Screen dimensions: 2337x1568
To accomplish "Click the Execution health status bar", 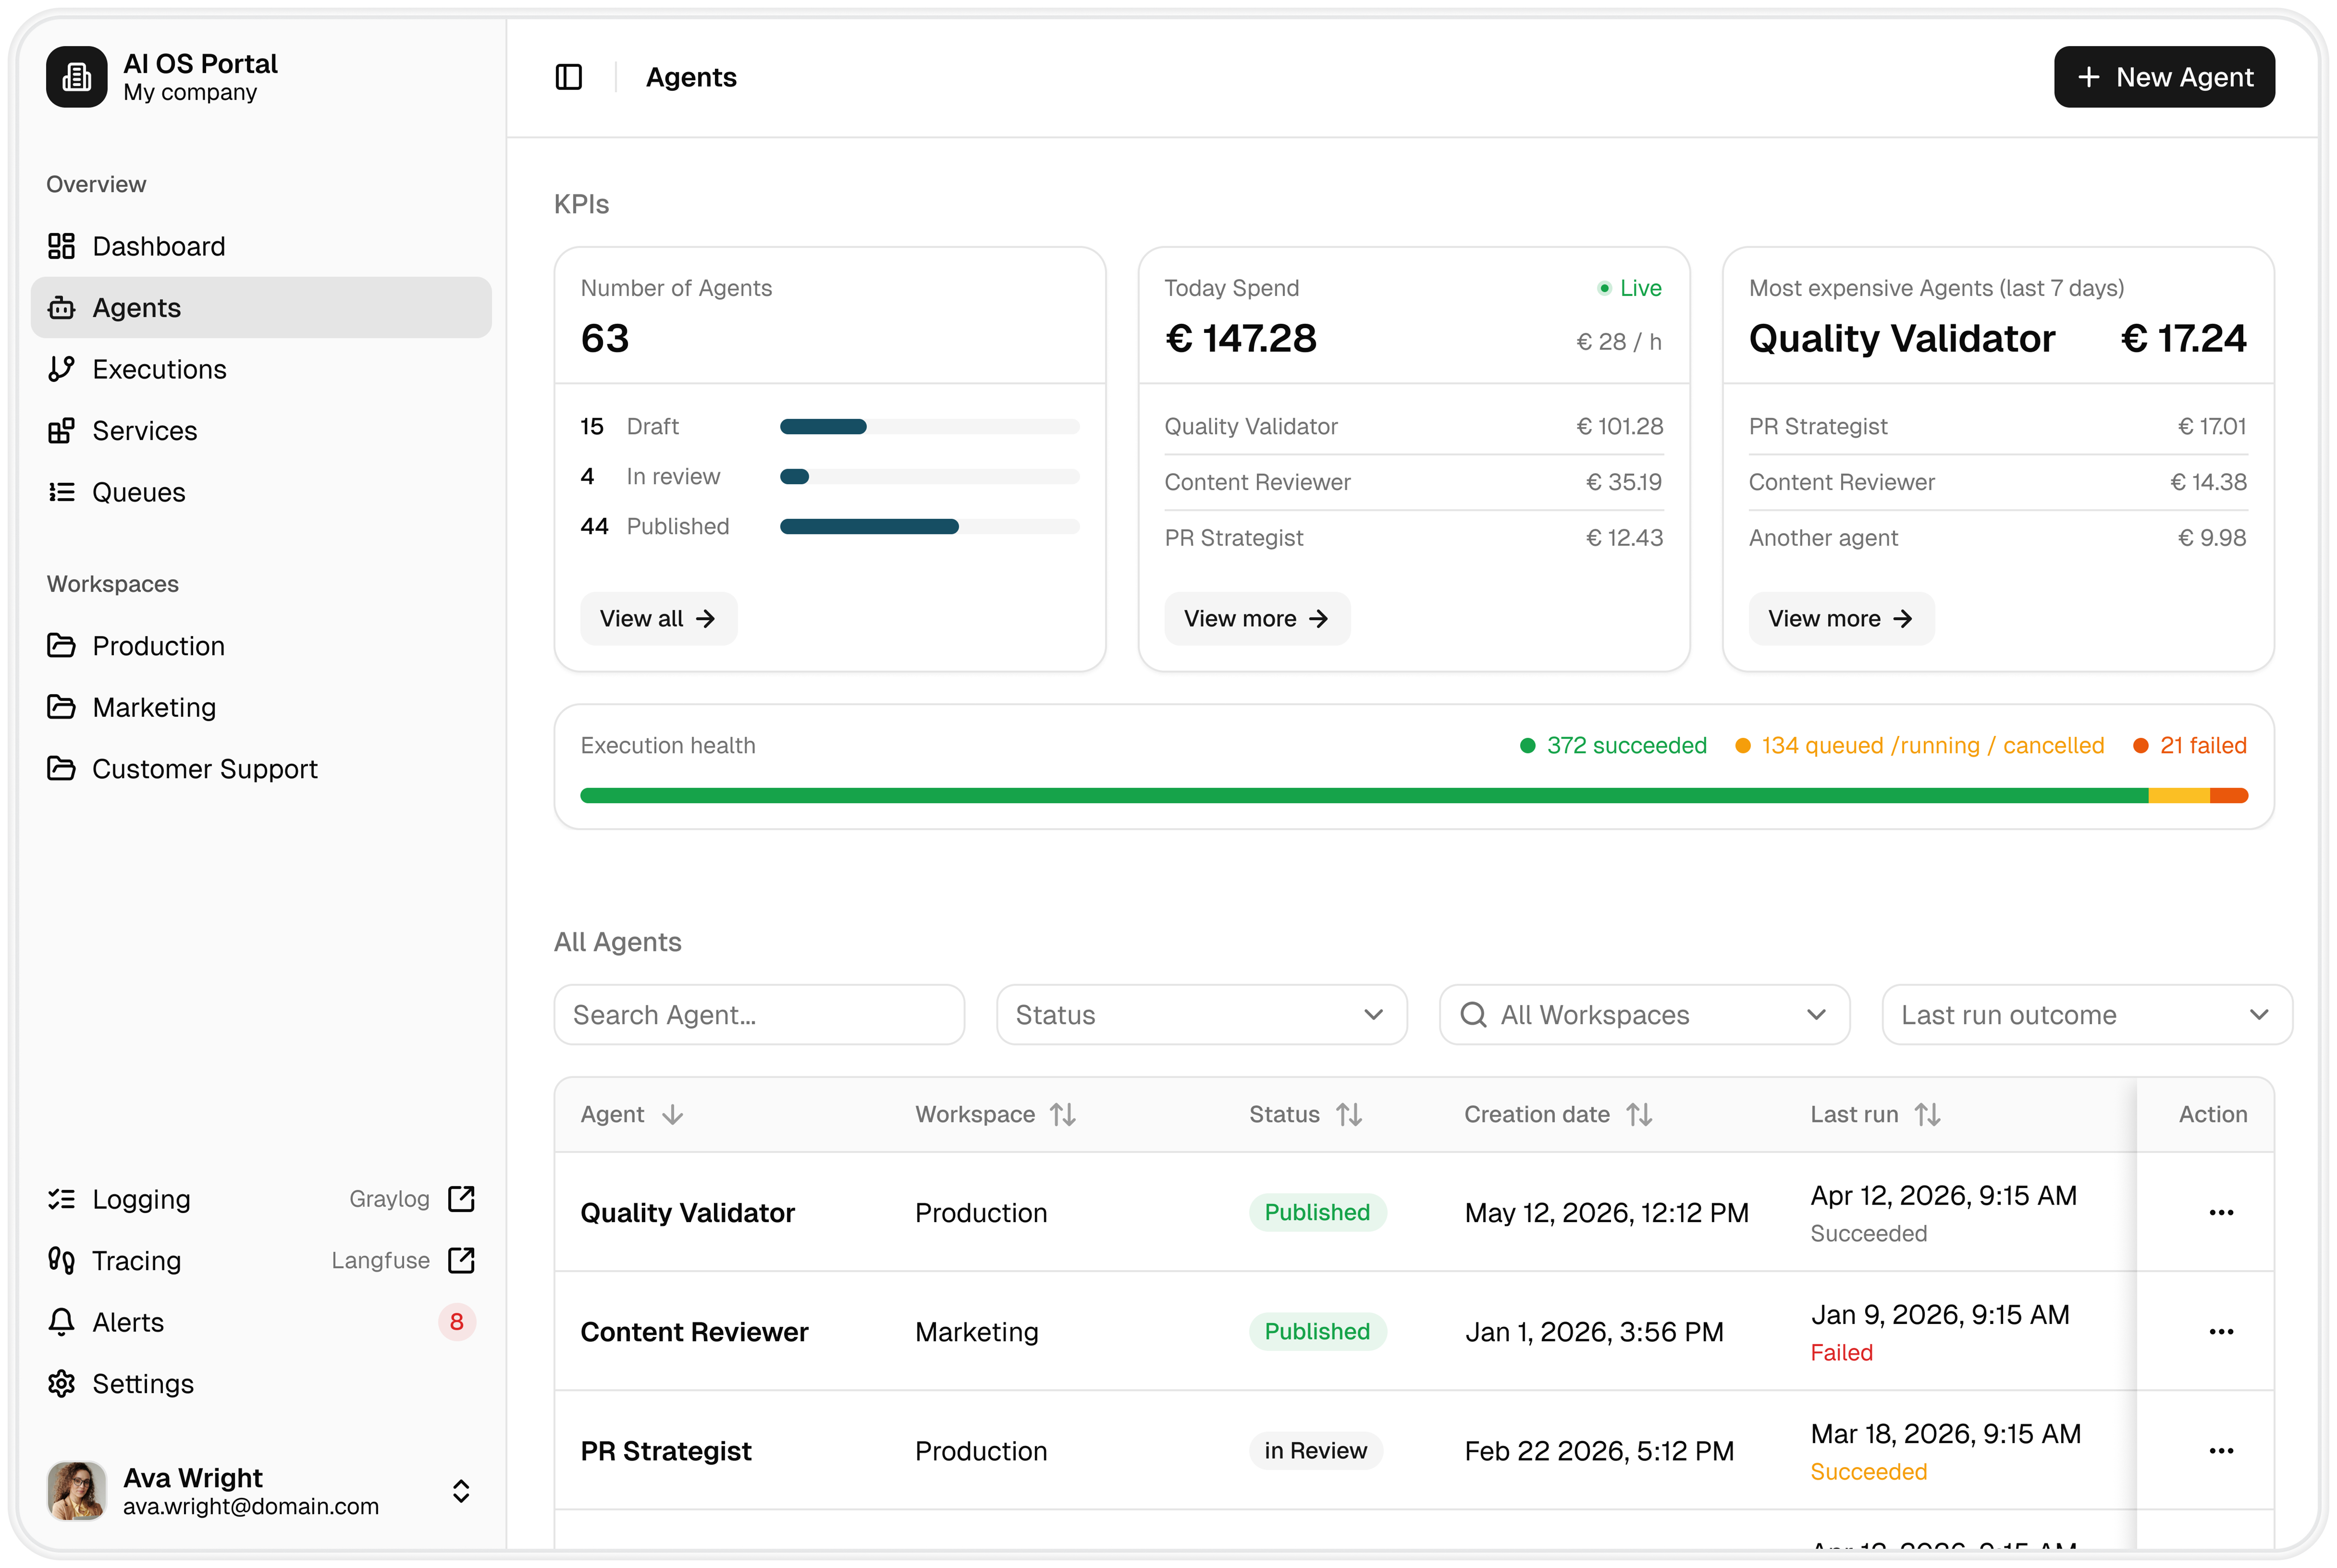I will point(1414,796).
